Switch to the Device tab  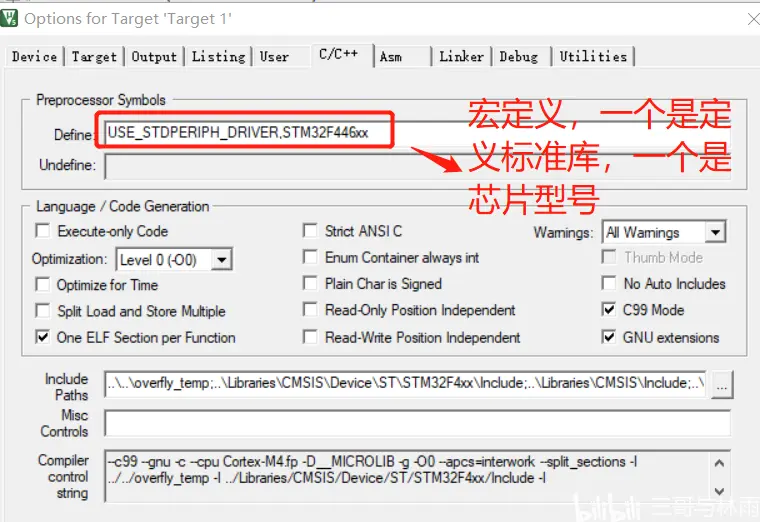click(34, 57)
